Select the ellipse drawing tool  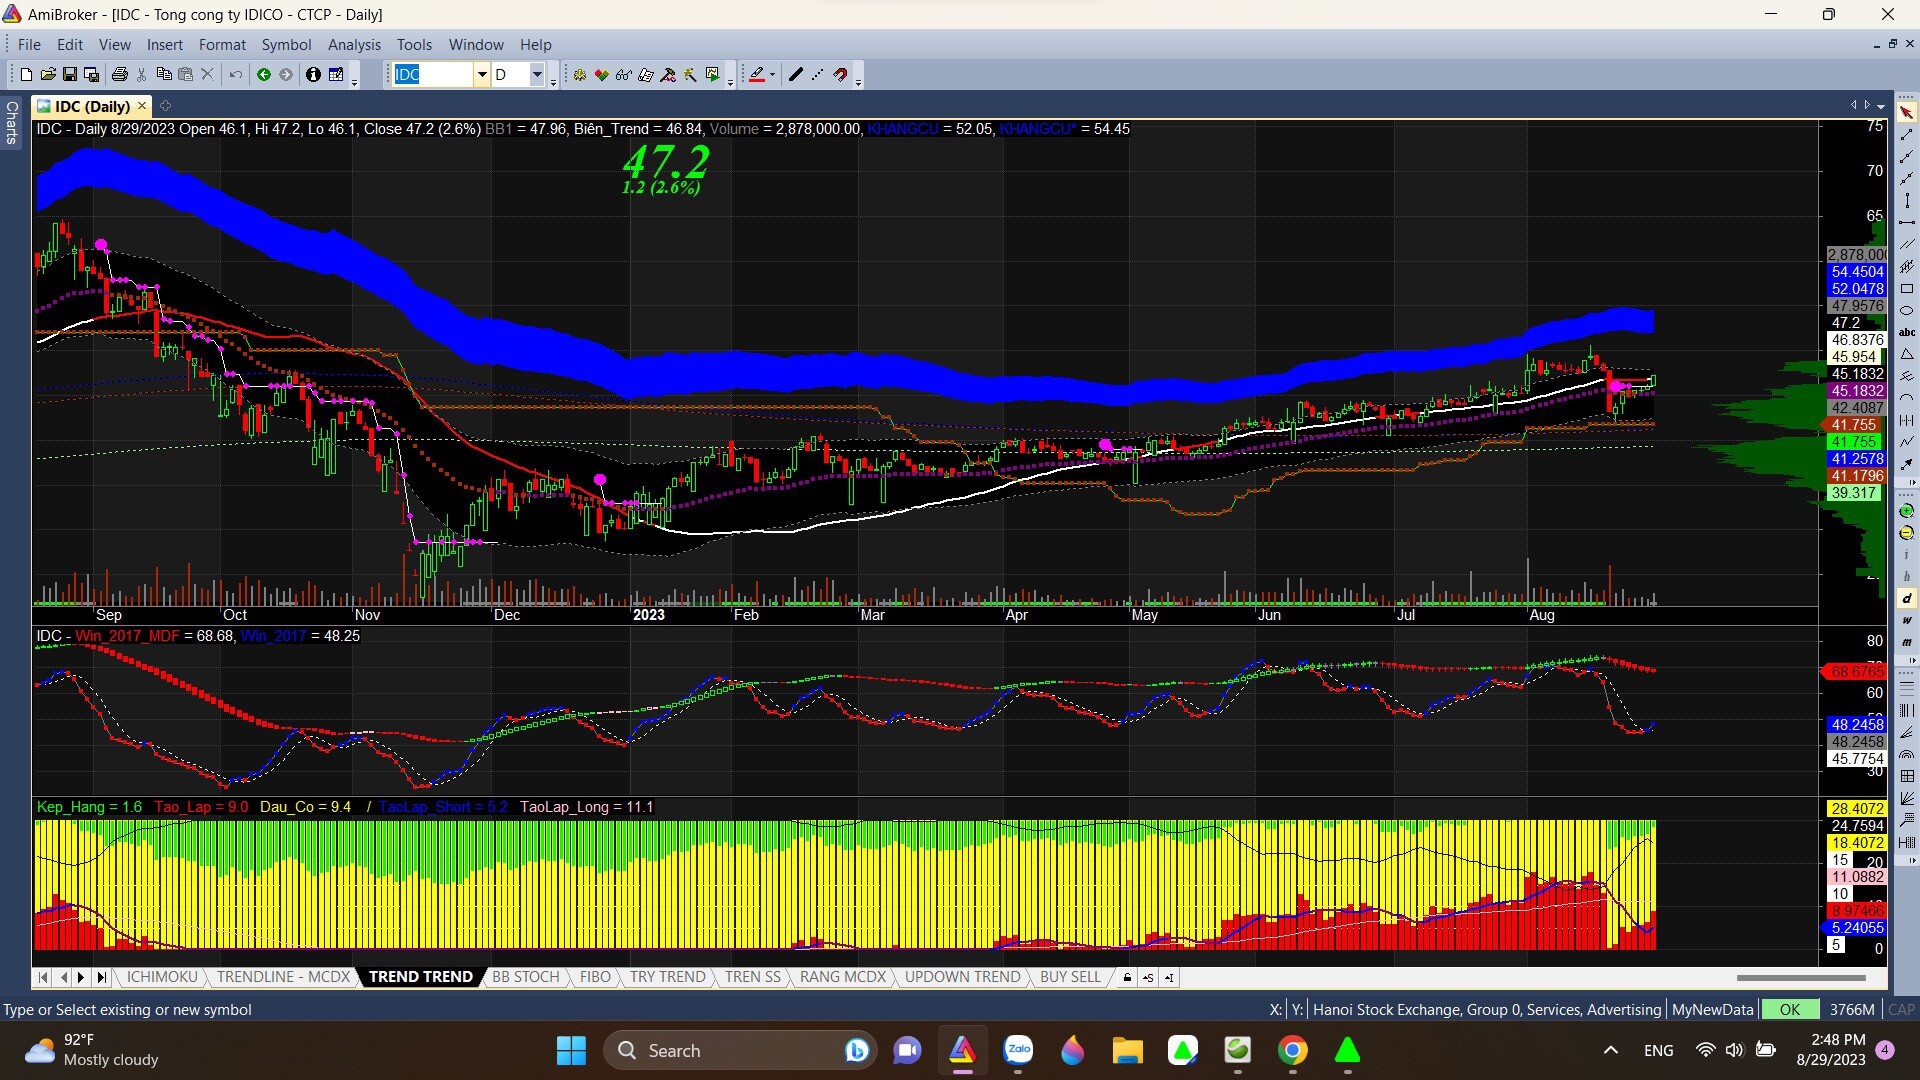click(1906, 310)
